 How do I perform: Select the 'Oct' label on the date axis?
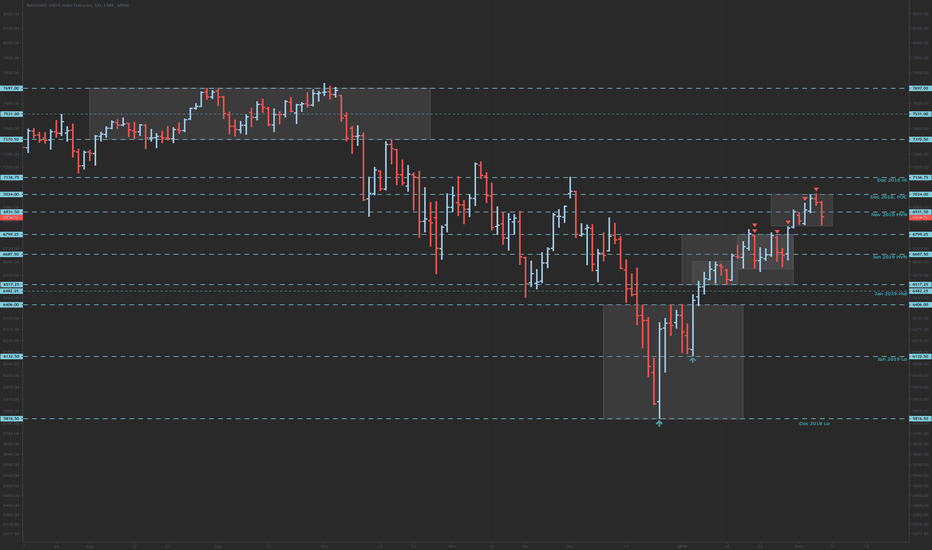(324, 546)
